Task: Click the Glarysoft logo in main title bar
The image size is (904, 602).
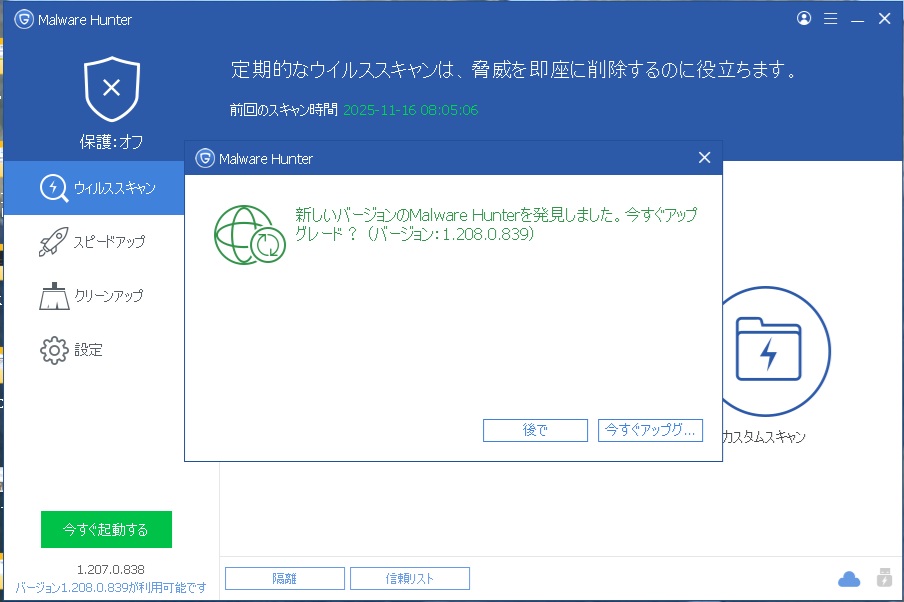Action: tap(24, 19)
